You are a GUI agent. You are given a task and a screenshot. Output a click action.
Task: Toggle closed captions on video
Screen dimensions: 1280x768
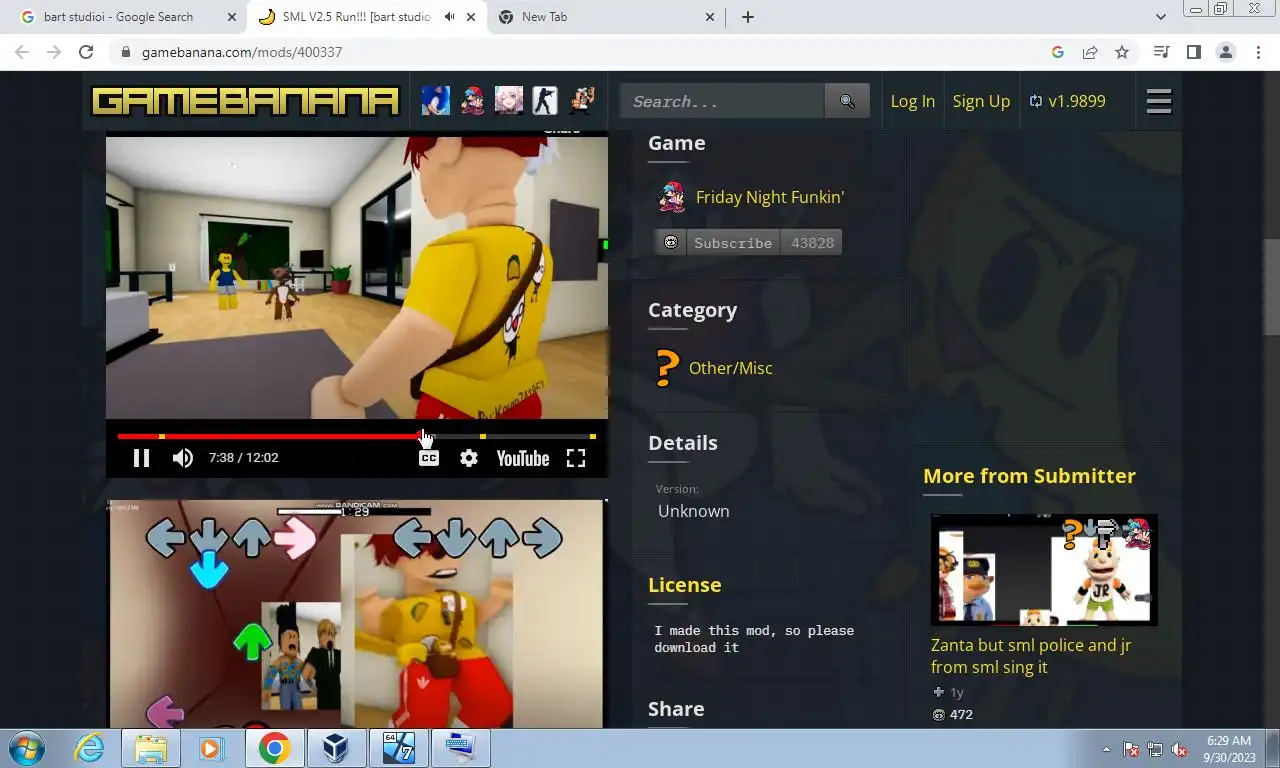[x=428, y=458]
